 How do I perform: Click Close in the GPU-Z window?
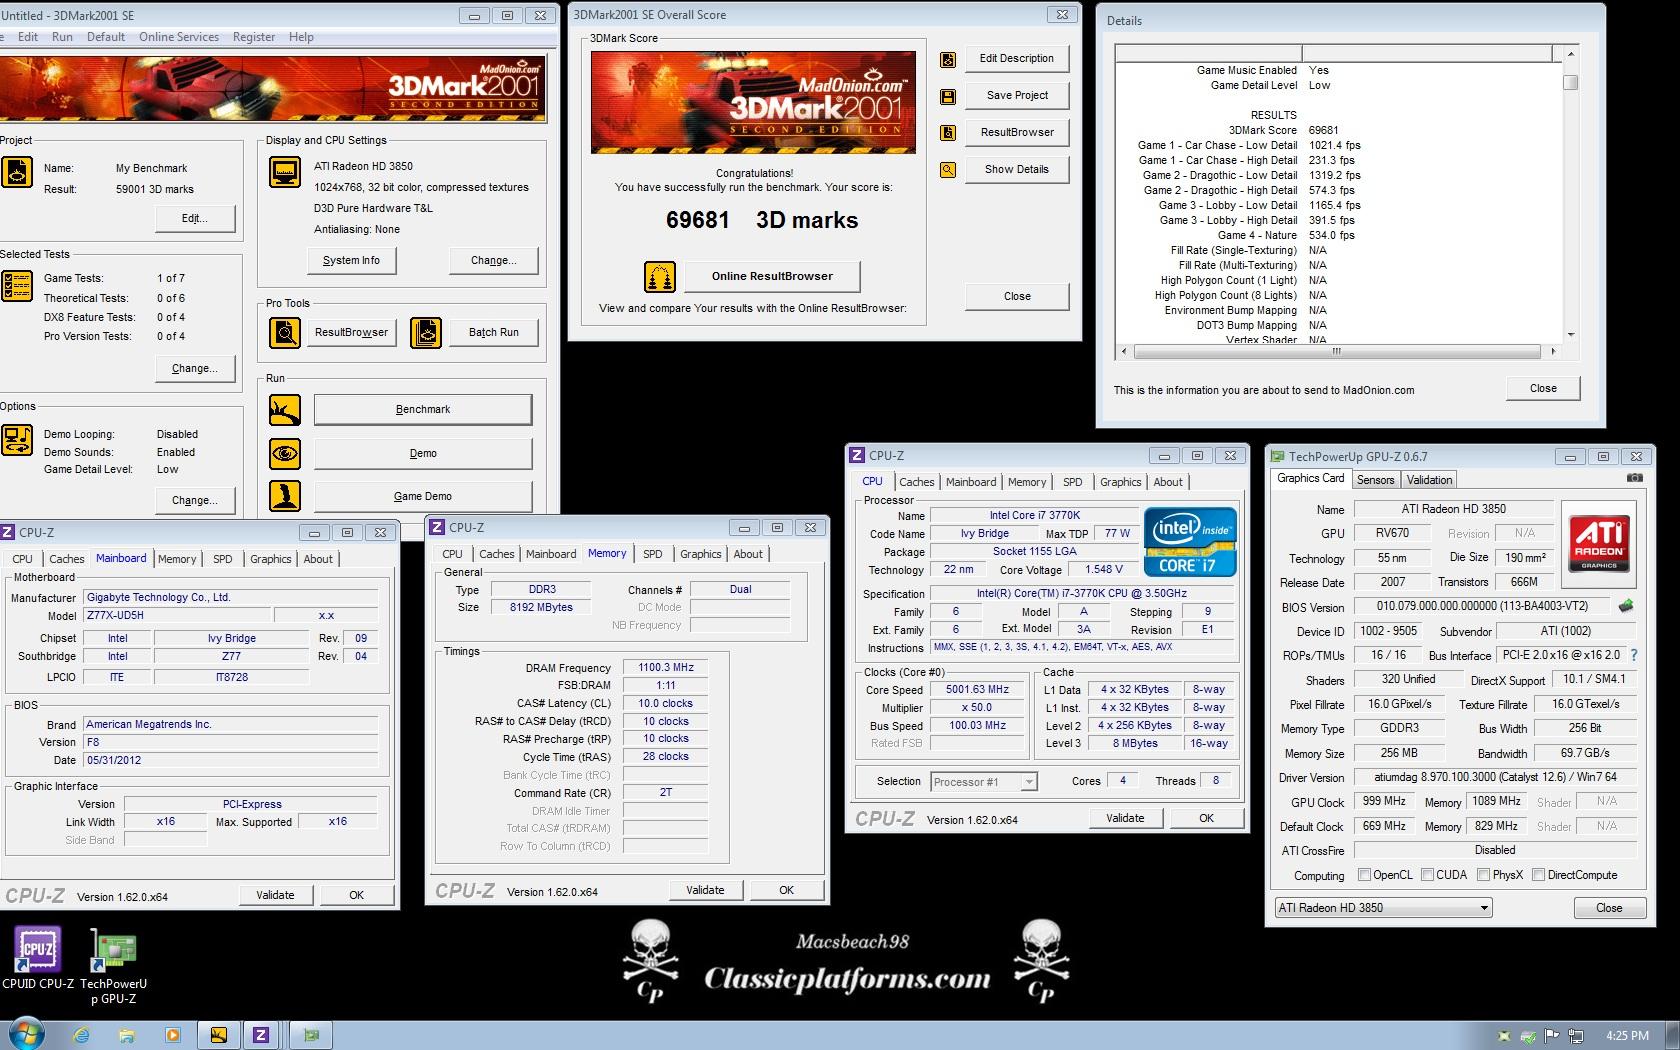pos(1609,908)
